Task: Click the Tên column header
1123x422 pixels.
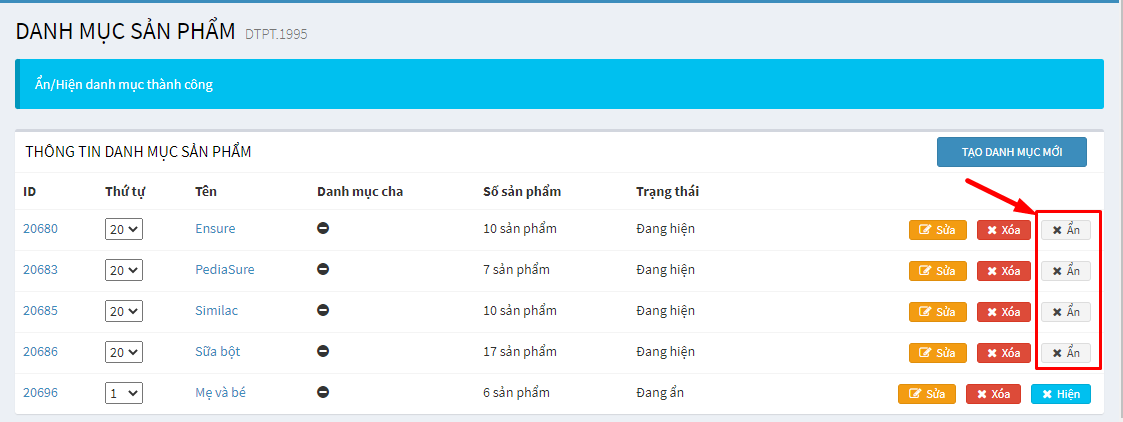Action: [206, 191]
